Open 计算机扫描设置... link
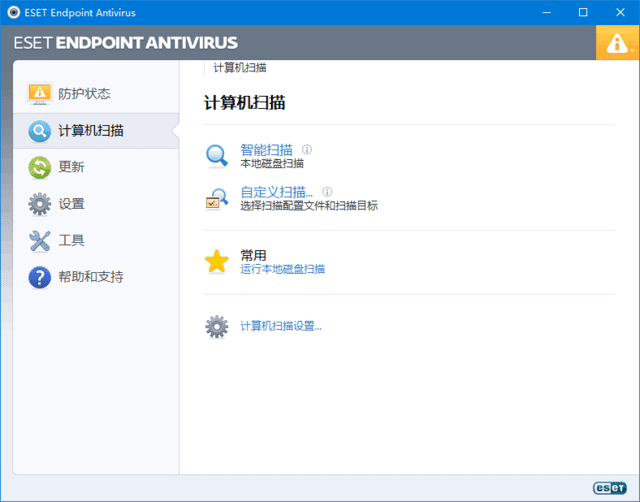The width and height of the screenshot is (640, 502). (280, 326)
